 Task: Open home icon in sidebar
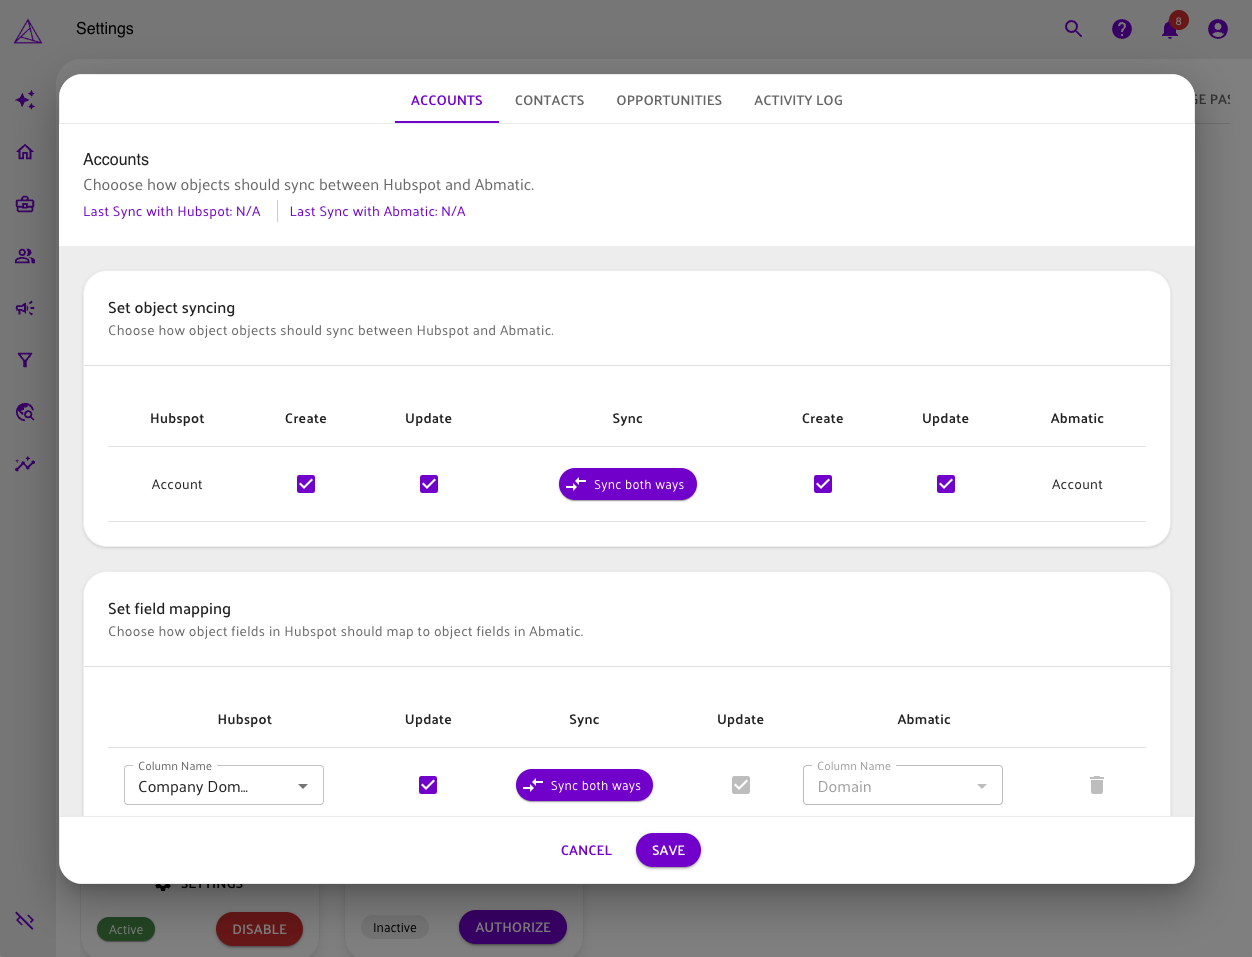[x=25, y=152]
